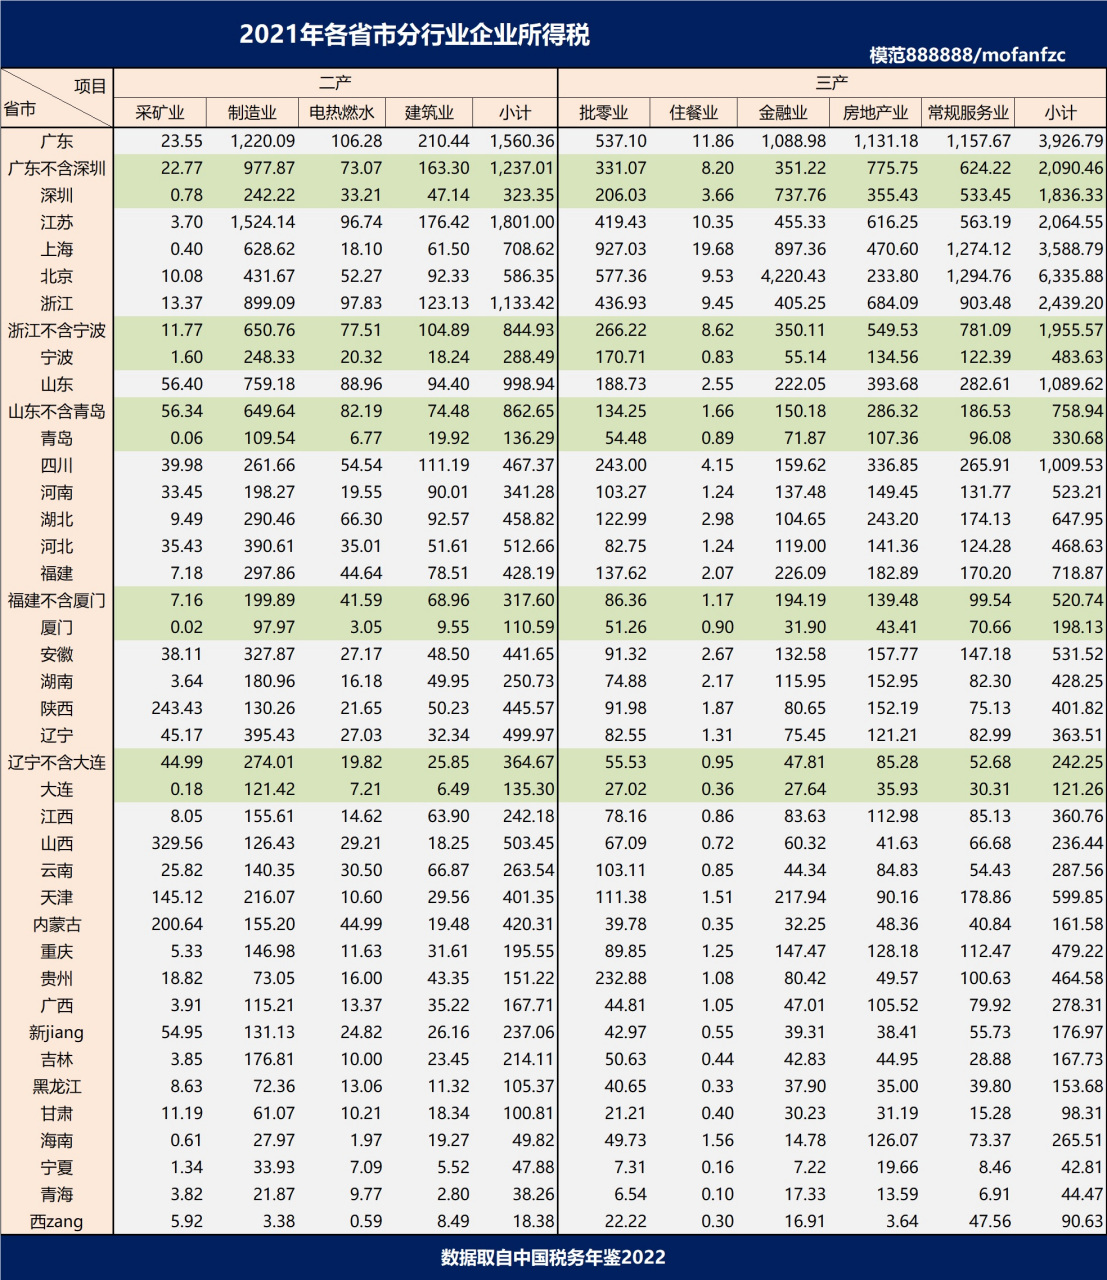1107x1280 pixels.
Task: Click Jiangsu secondary subtotal '1,801.00'
Action: pos(522,222)
